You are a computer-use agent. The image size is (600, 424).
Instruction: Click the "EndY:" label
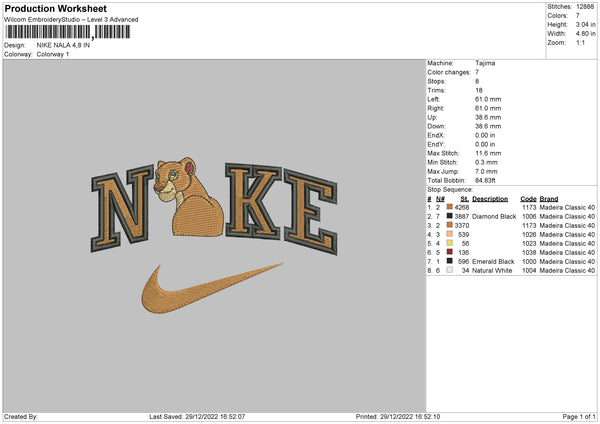[x=436, y=144]
